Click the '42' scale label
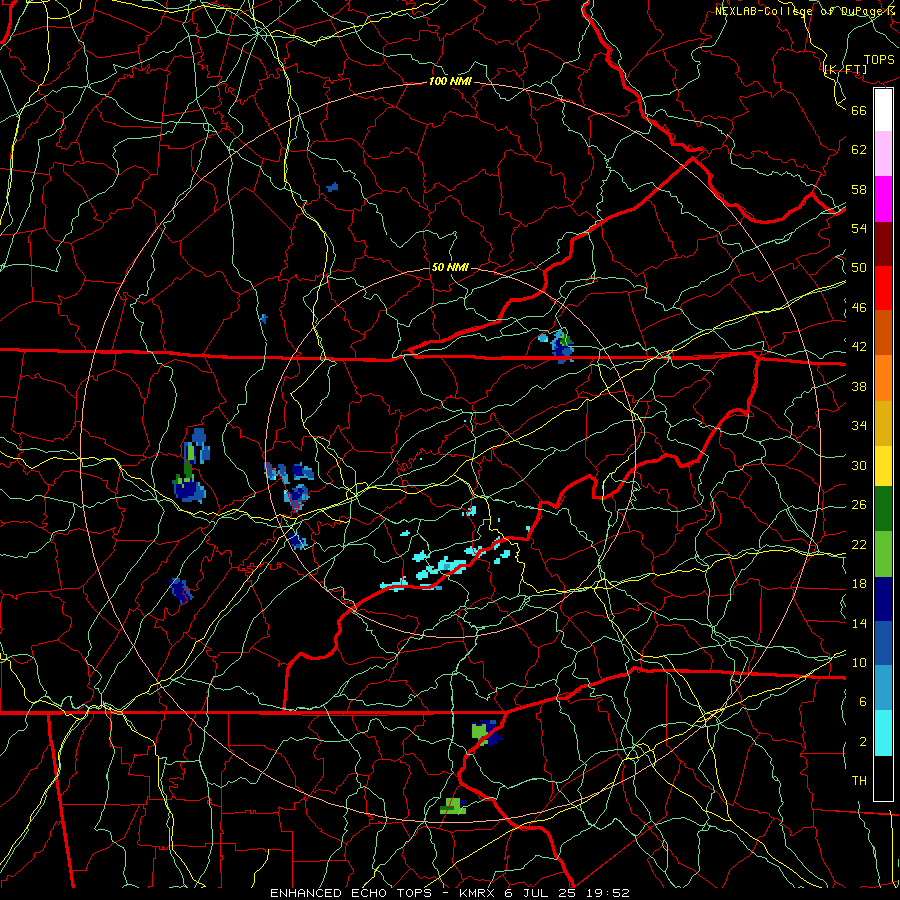900x900 pixels. pos(859,347)
